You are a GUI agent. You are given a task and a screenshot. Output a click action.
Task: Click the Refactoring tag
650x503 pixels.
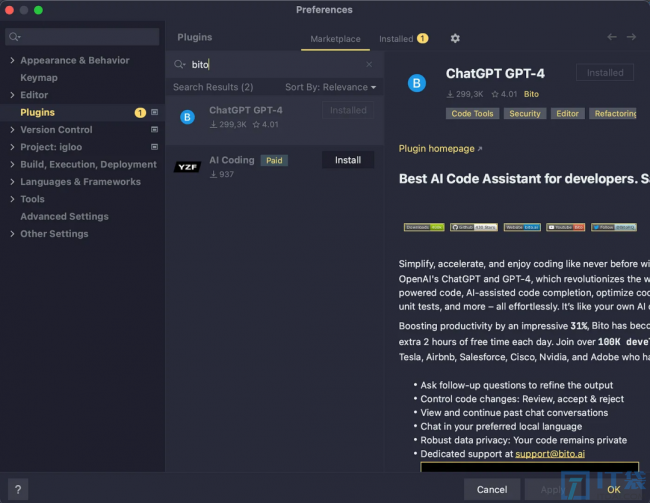(613, 114)
